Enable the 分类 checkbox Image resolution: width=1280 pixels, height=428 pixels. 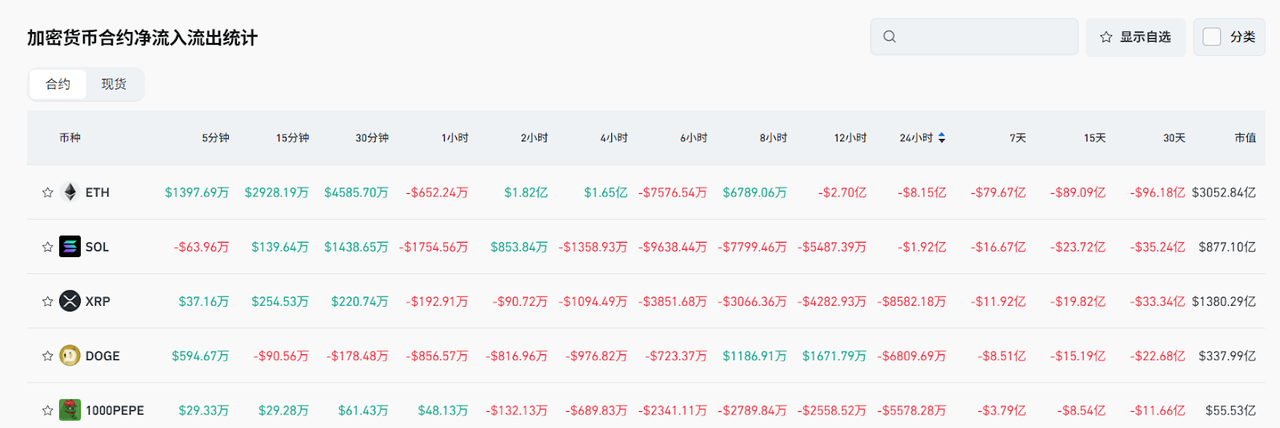[x=1212, y=37]
